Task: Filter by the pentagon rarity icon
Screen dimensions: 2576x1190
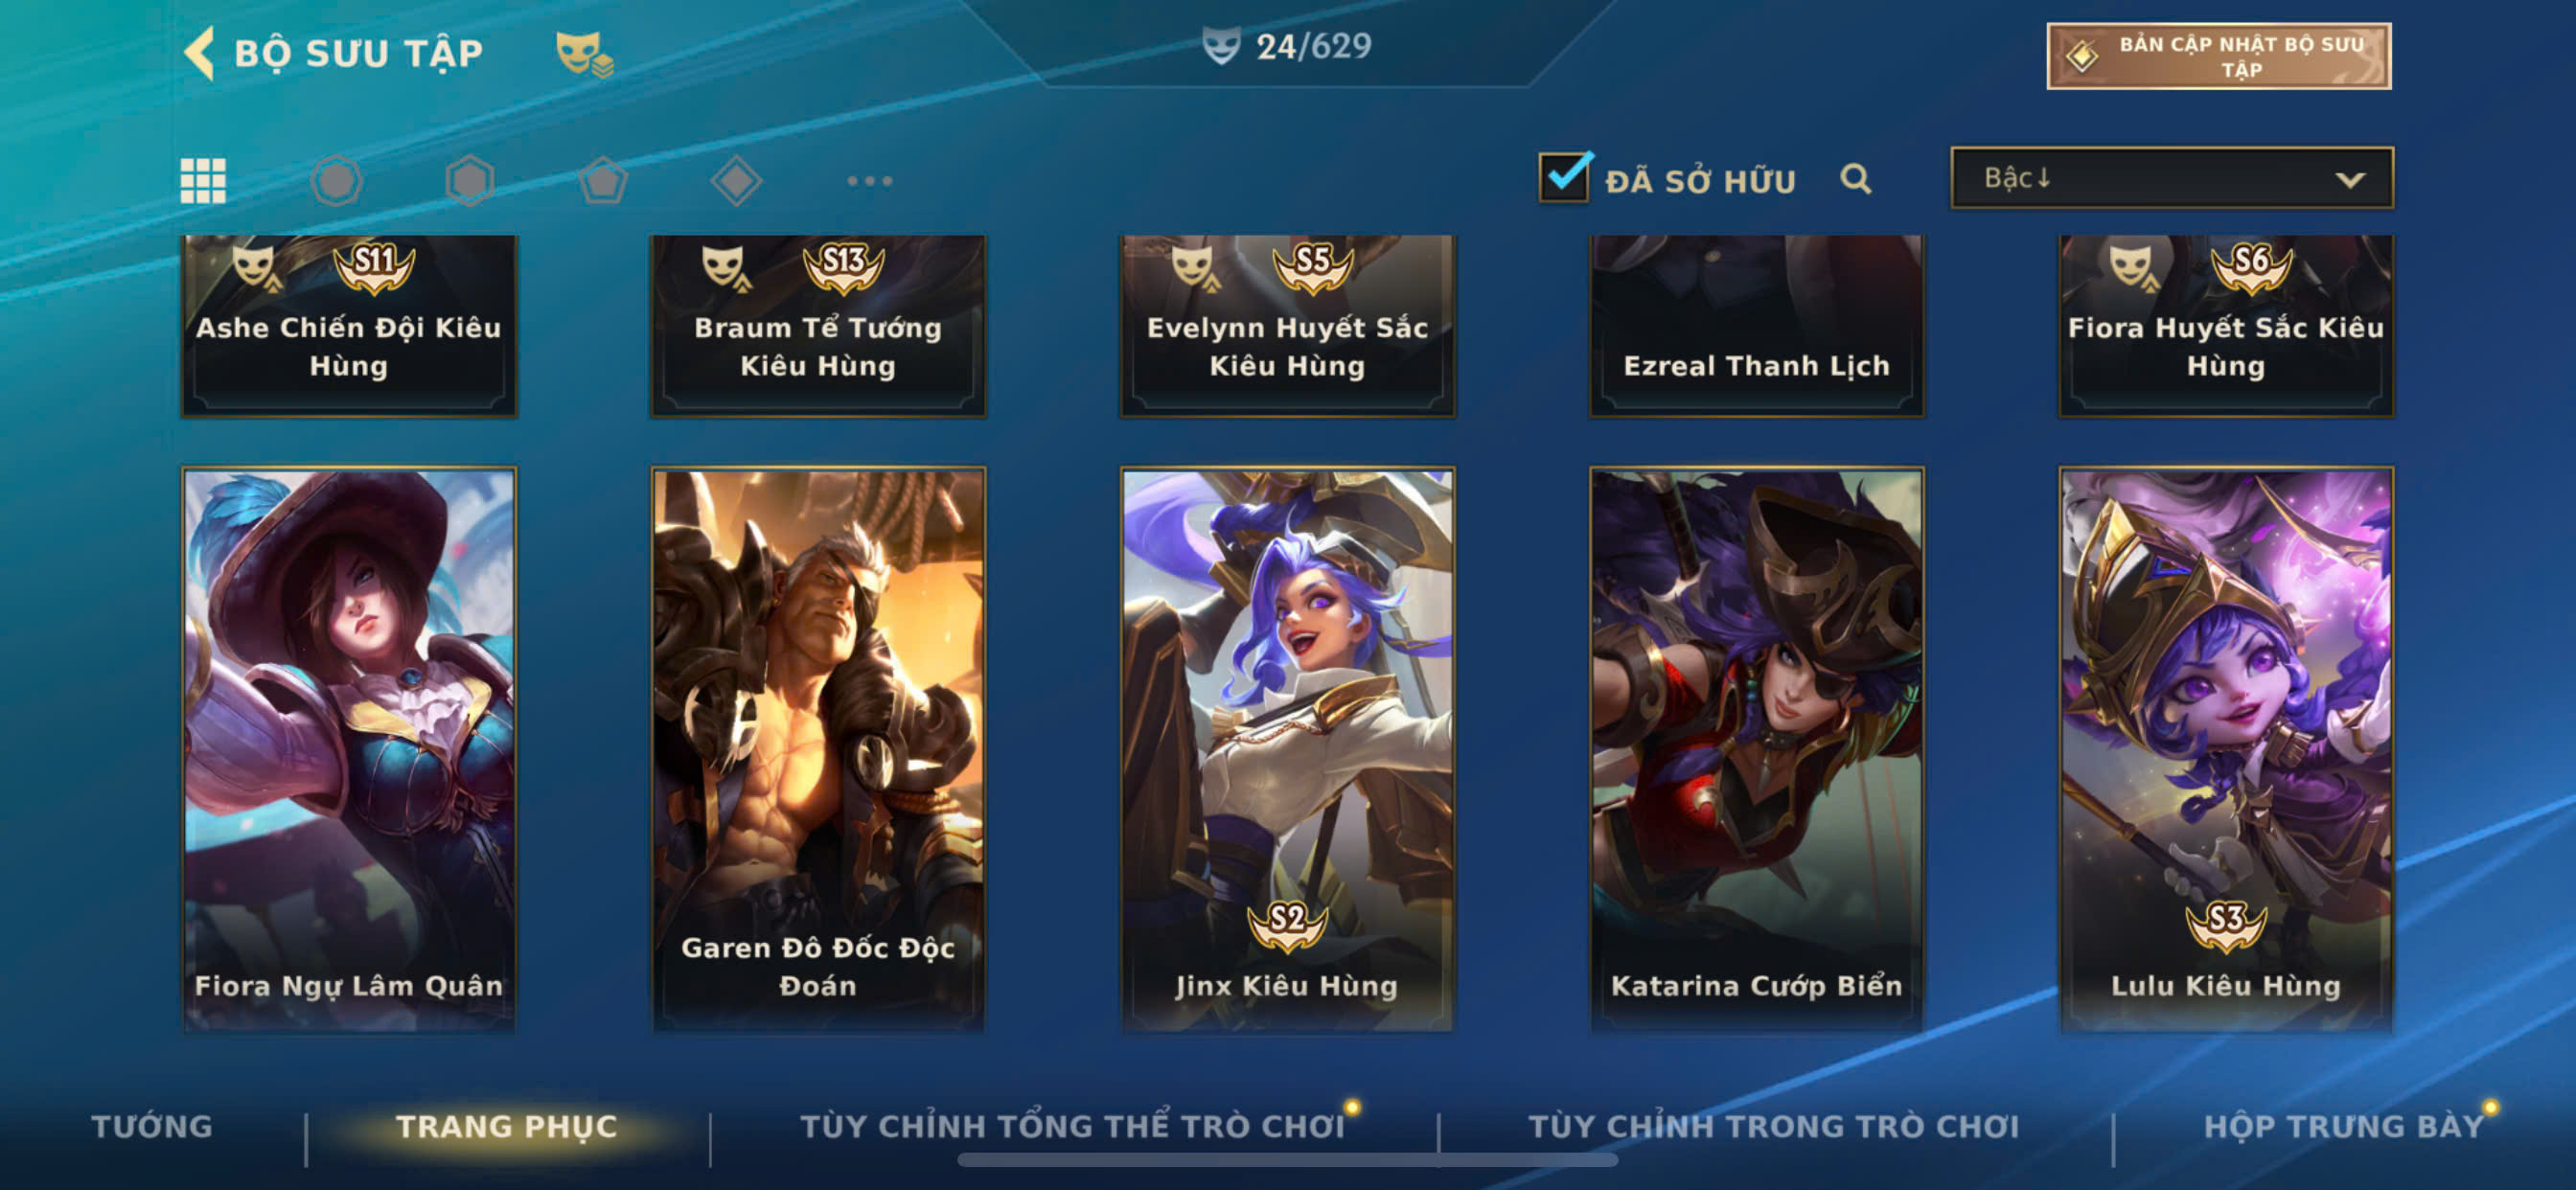Action: click(x=603, y=181)
